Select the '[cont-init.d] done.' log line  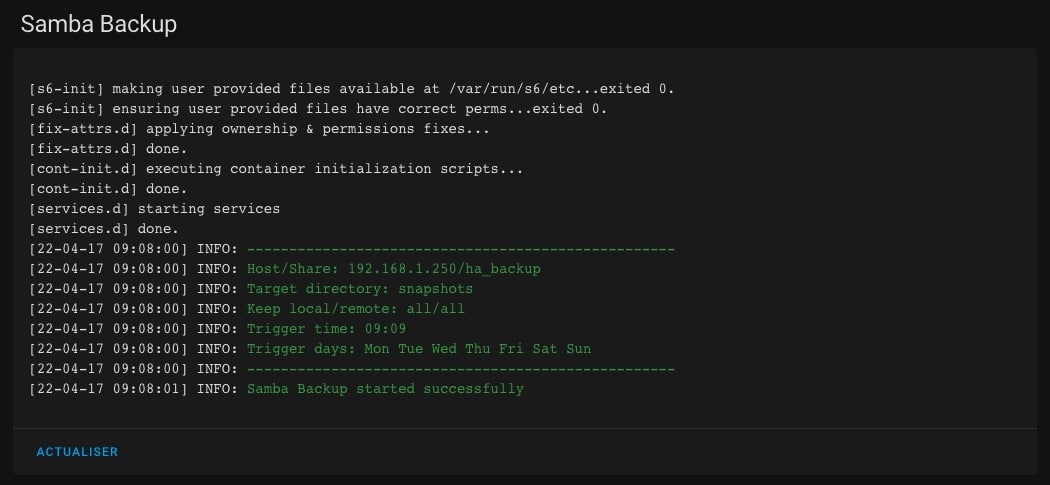pos(108,189)
